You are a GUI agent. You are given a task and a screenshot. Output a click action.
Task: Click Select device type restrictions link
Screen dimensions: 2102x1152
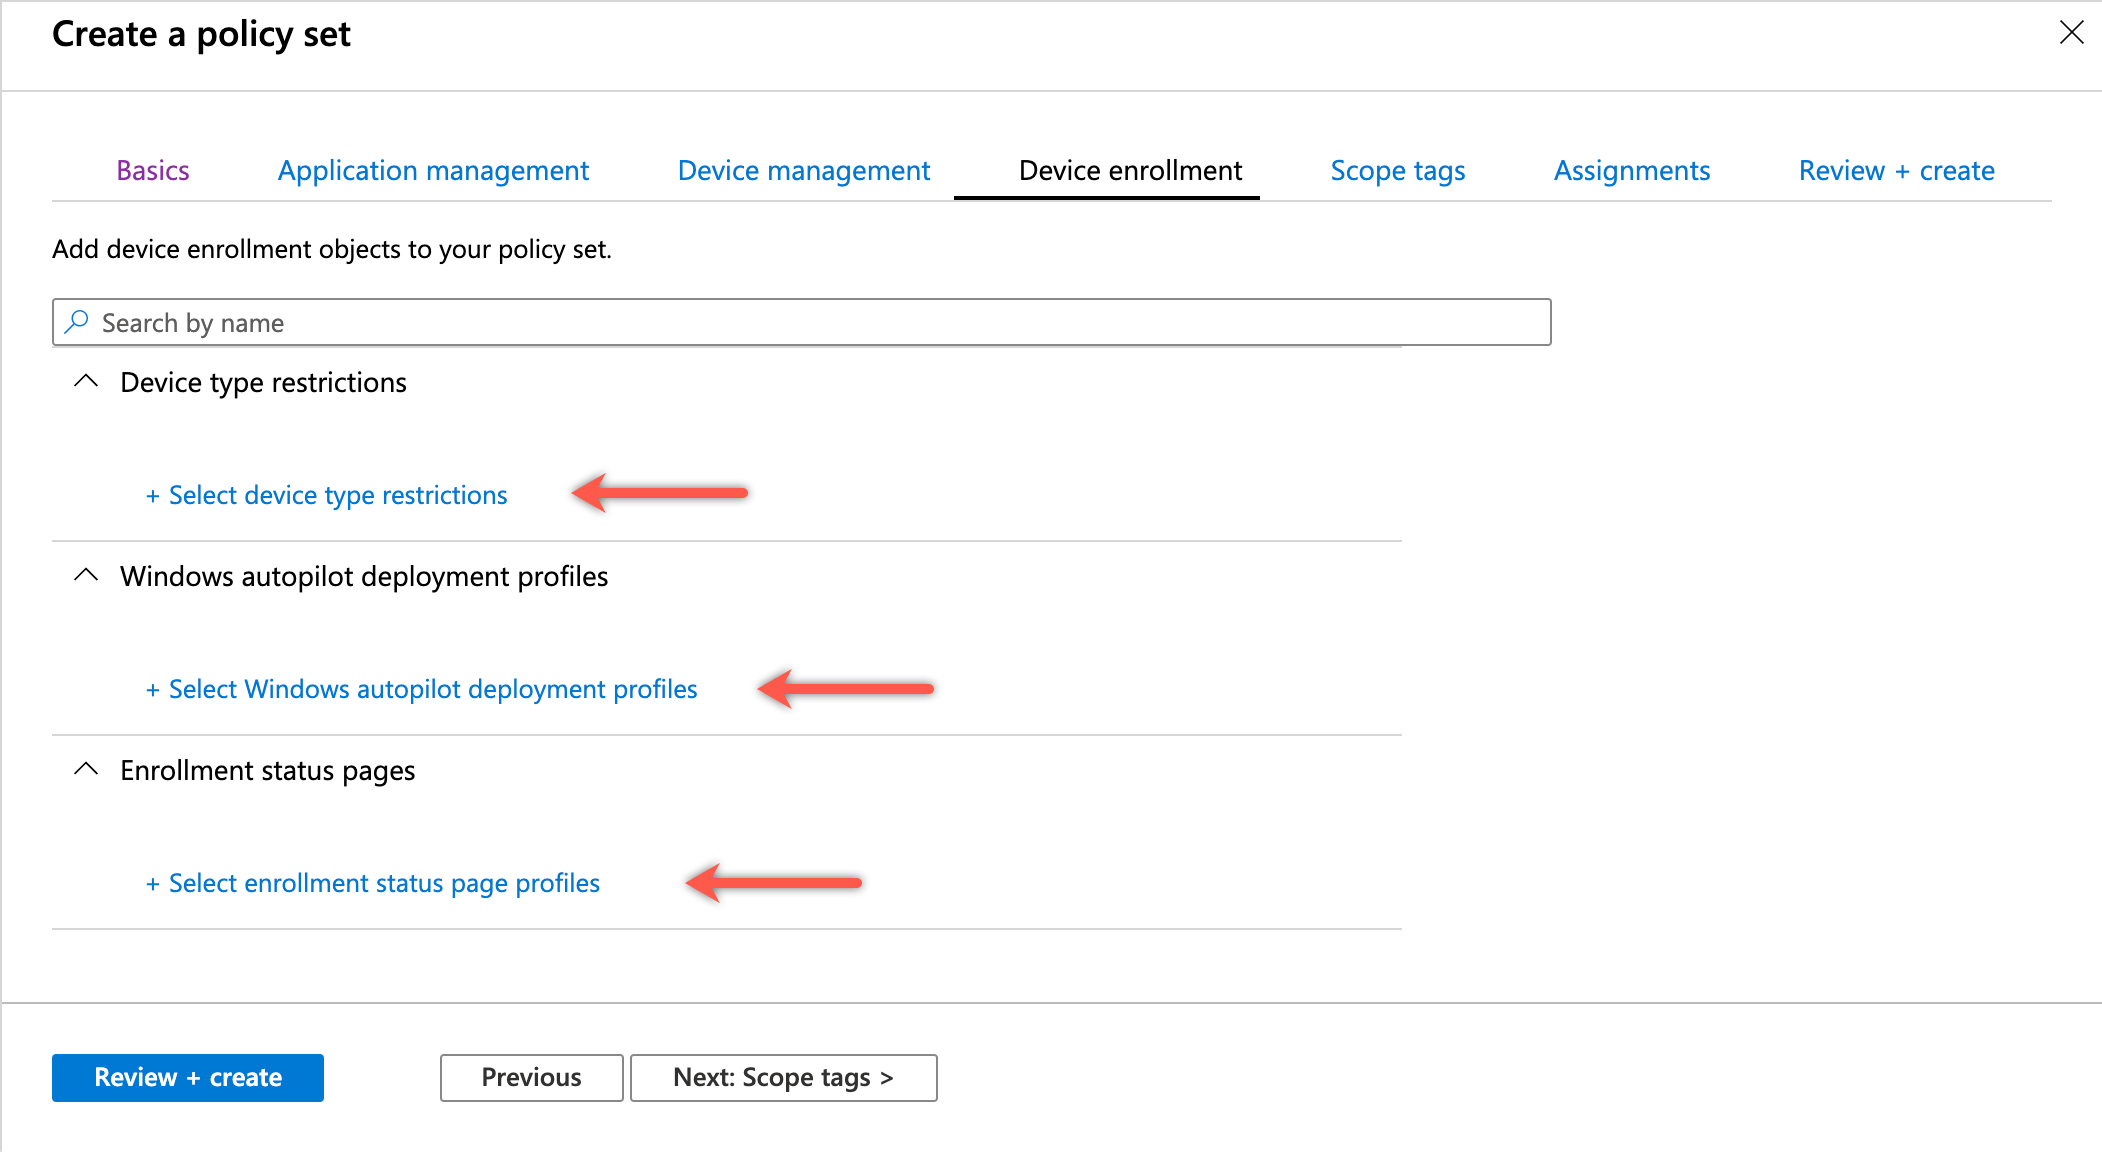(x=327, y=494)
